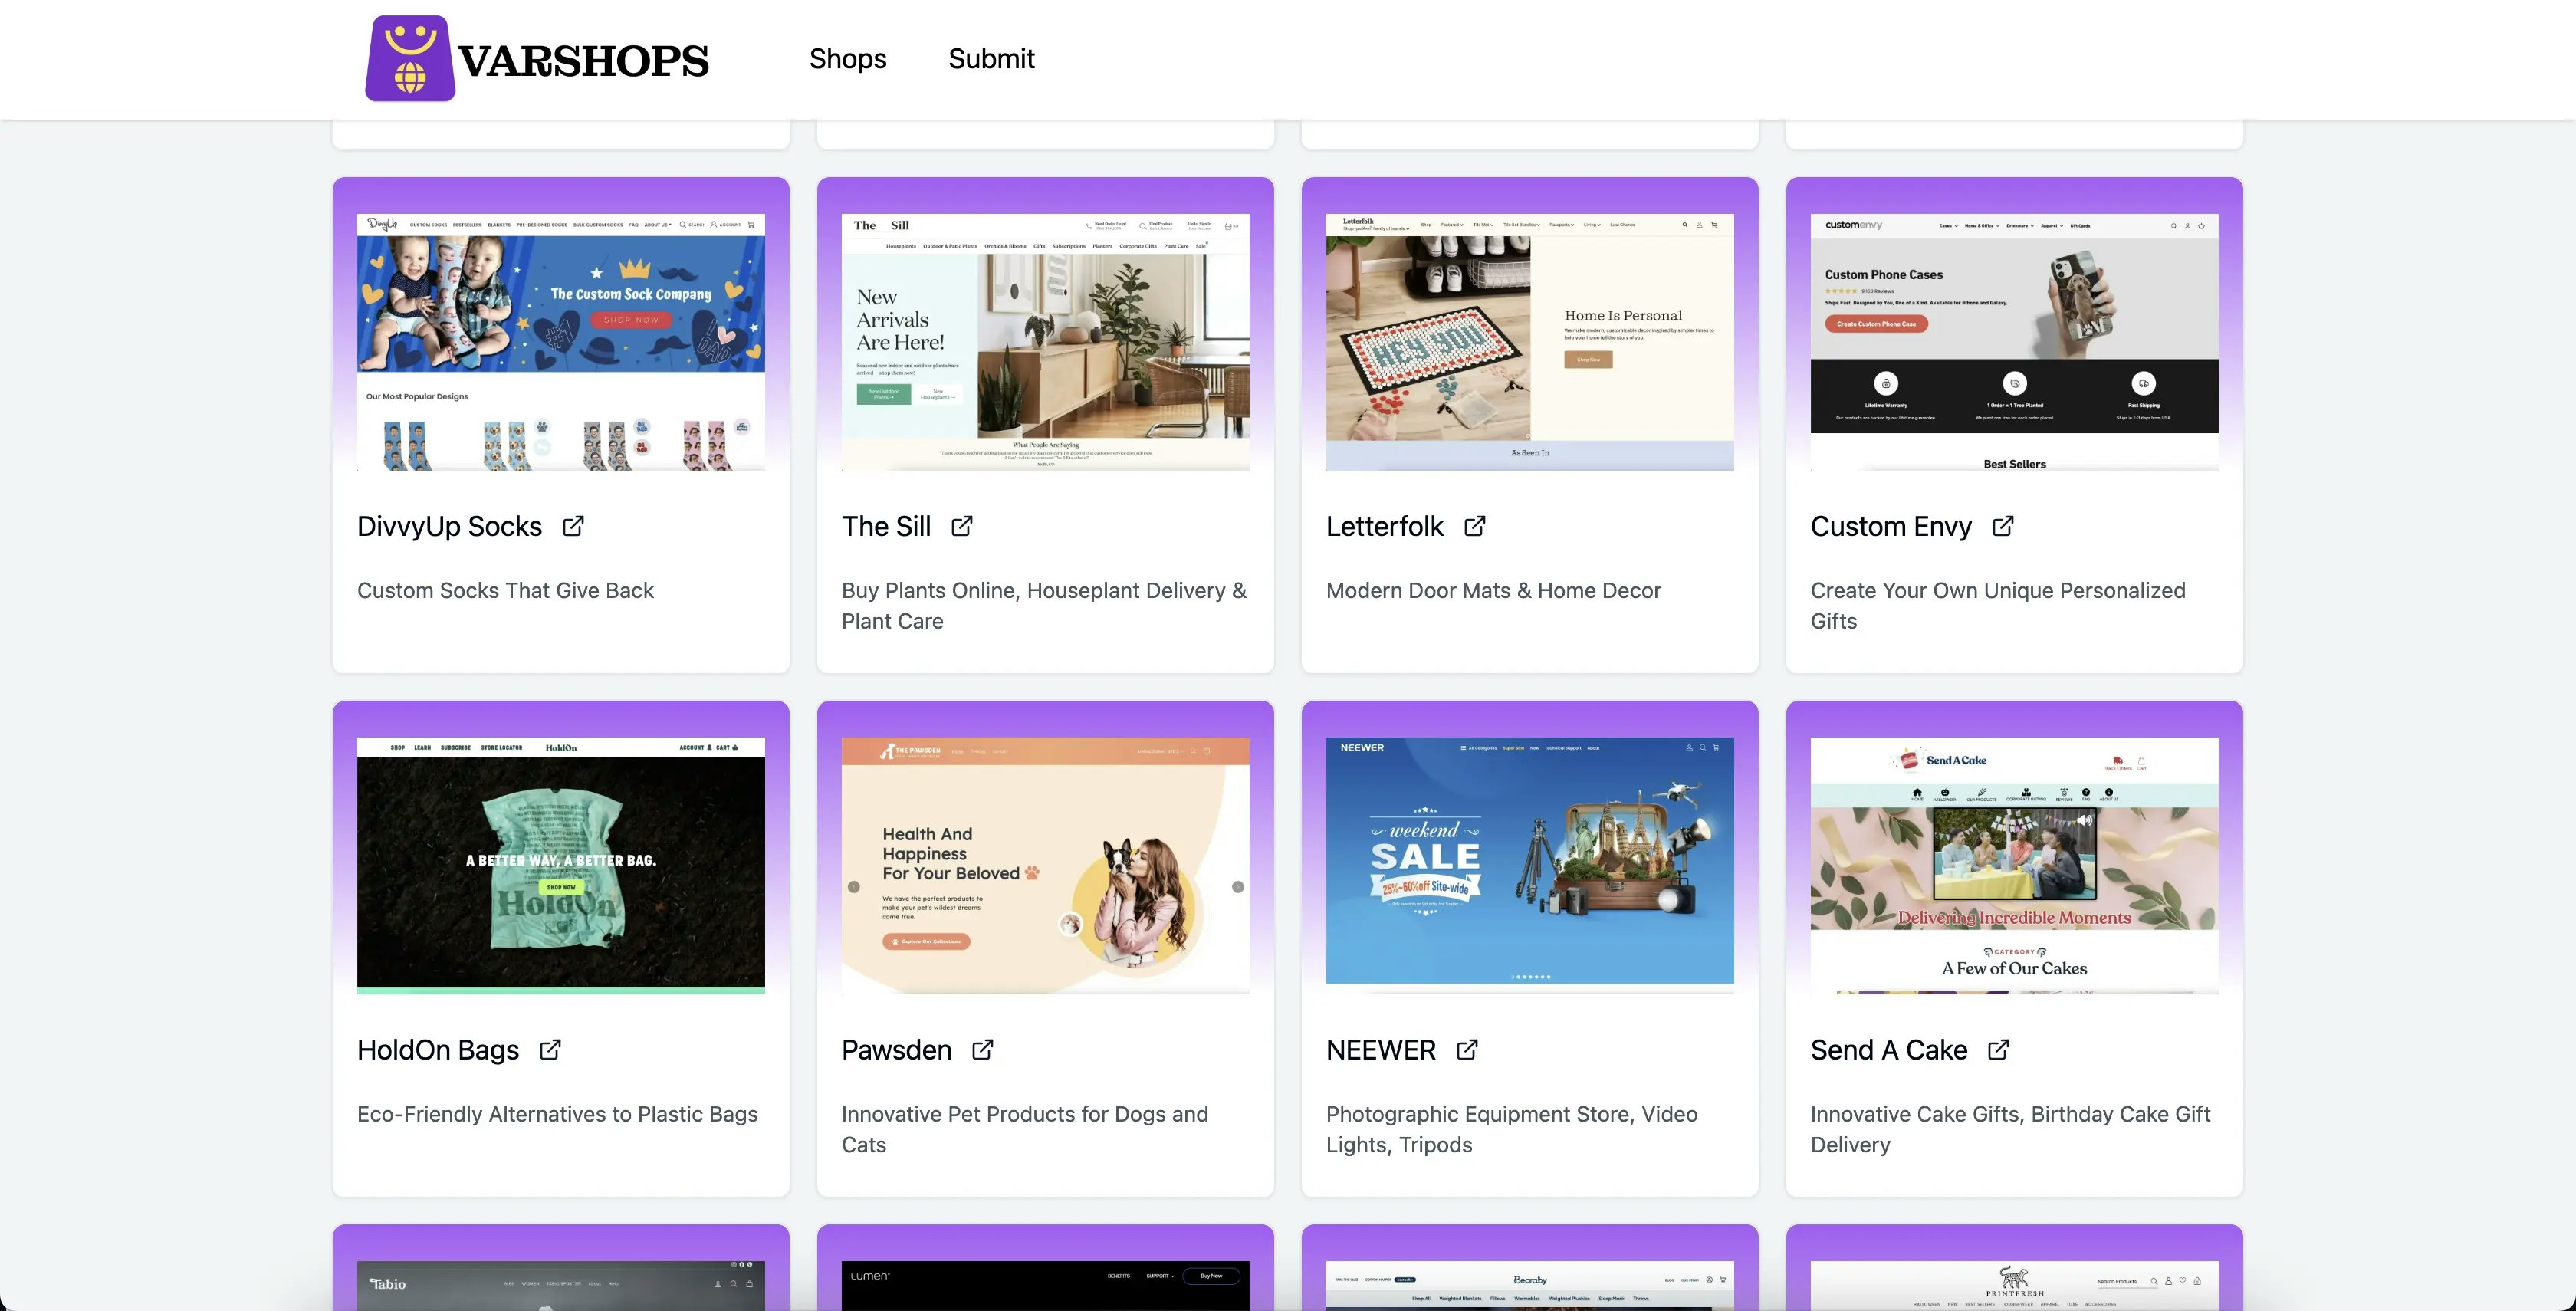Click the Pawsden shop title
This screenshot has height=1311, width=2576.
[896, 1051]
